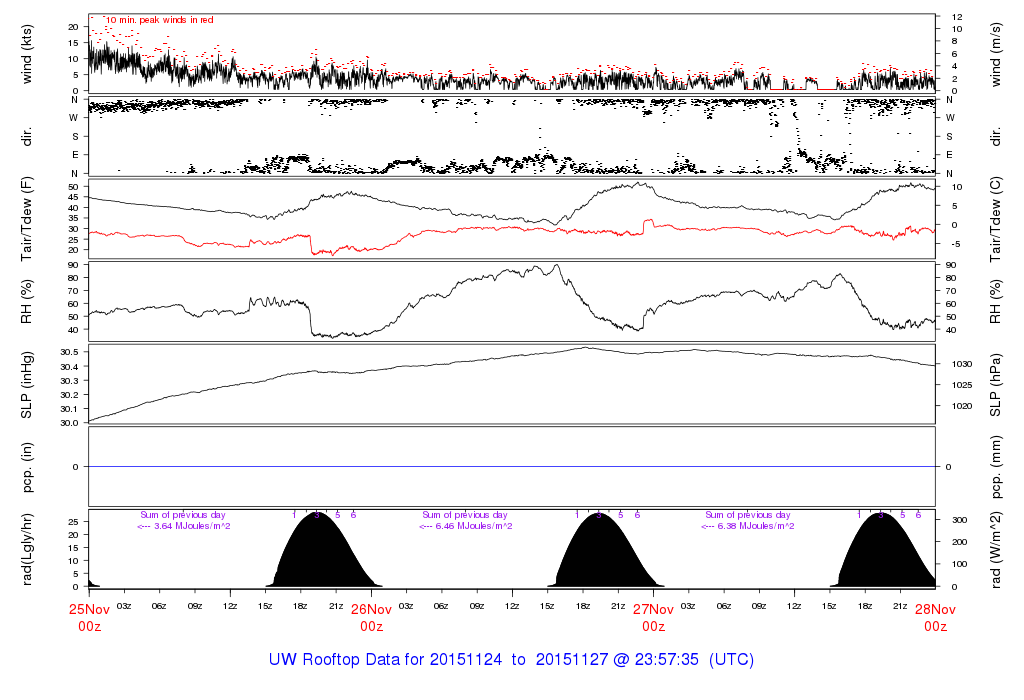Click the chart title "UW Rooftop Data" text
The width and height of the screenshot is (1024, 700).
pyautogui.click(x=346, y=660)
